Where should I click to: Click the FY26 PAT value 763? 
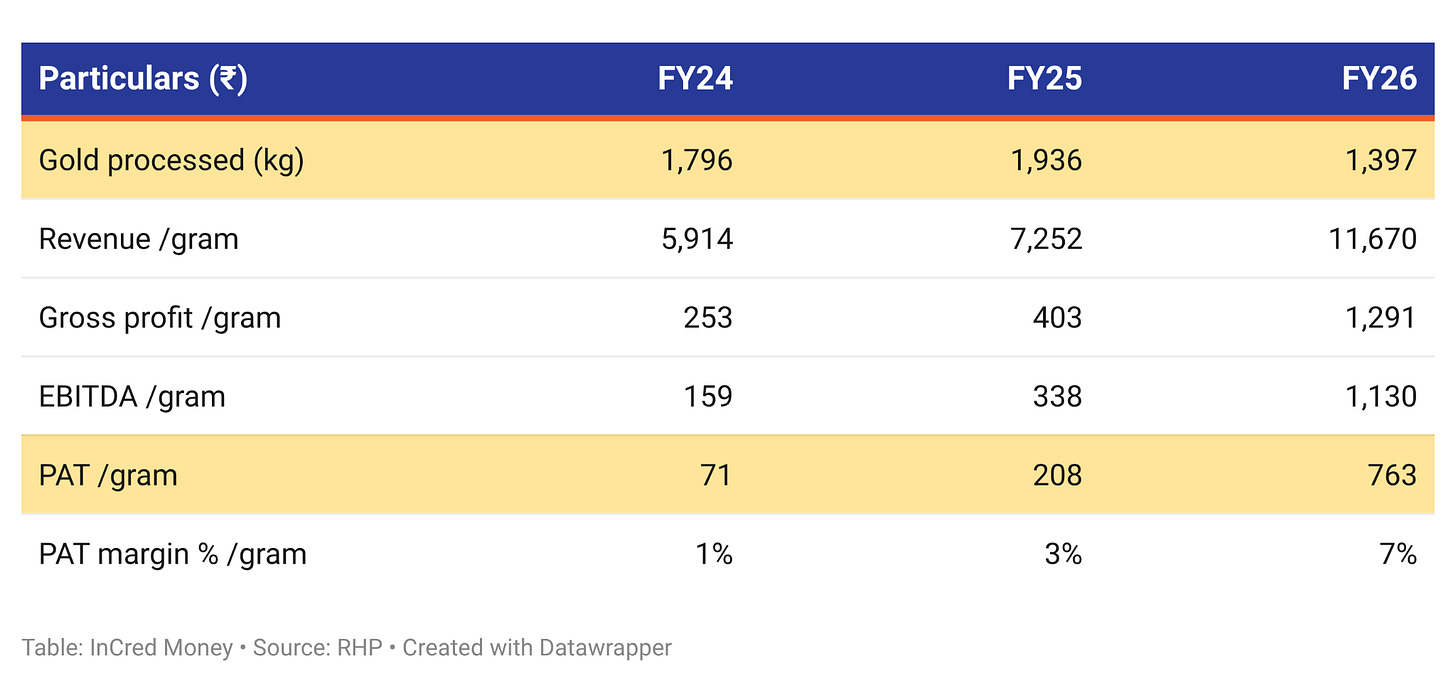[1391, 475]
